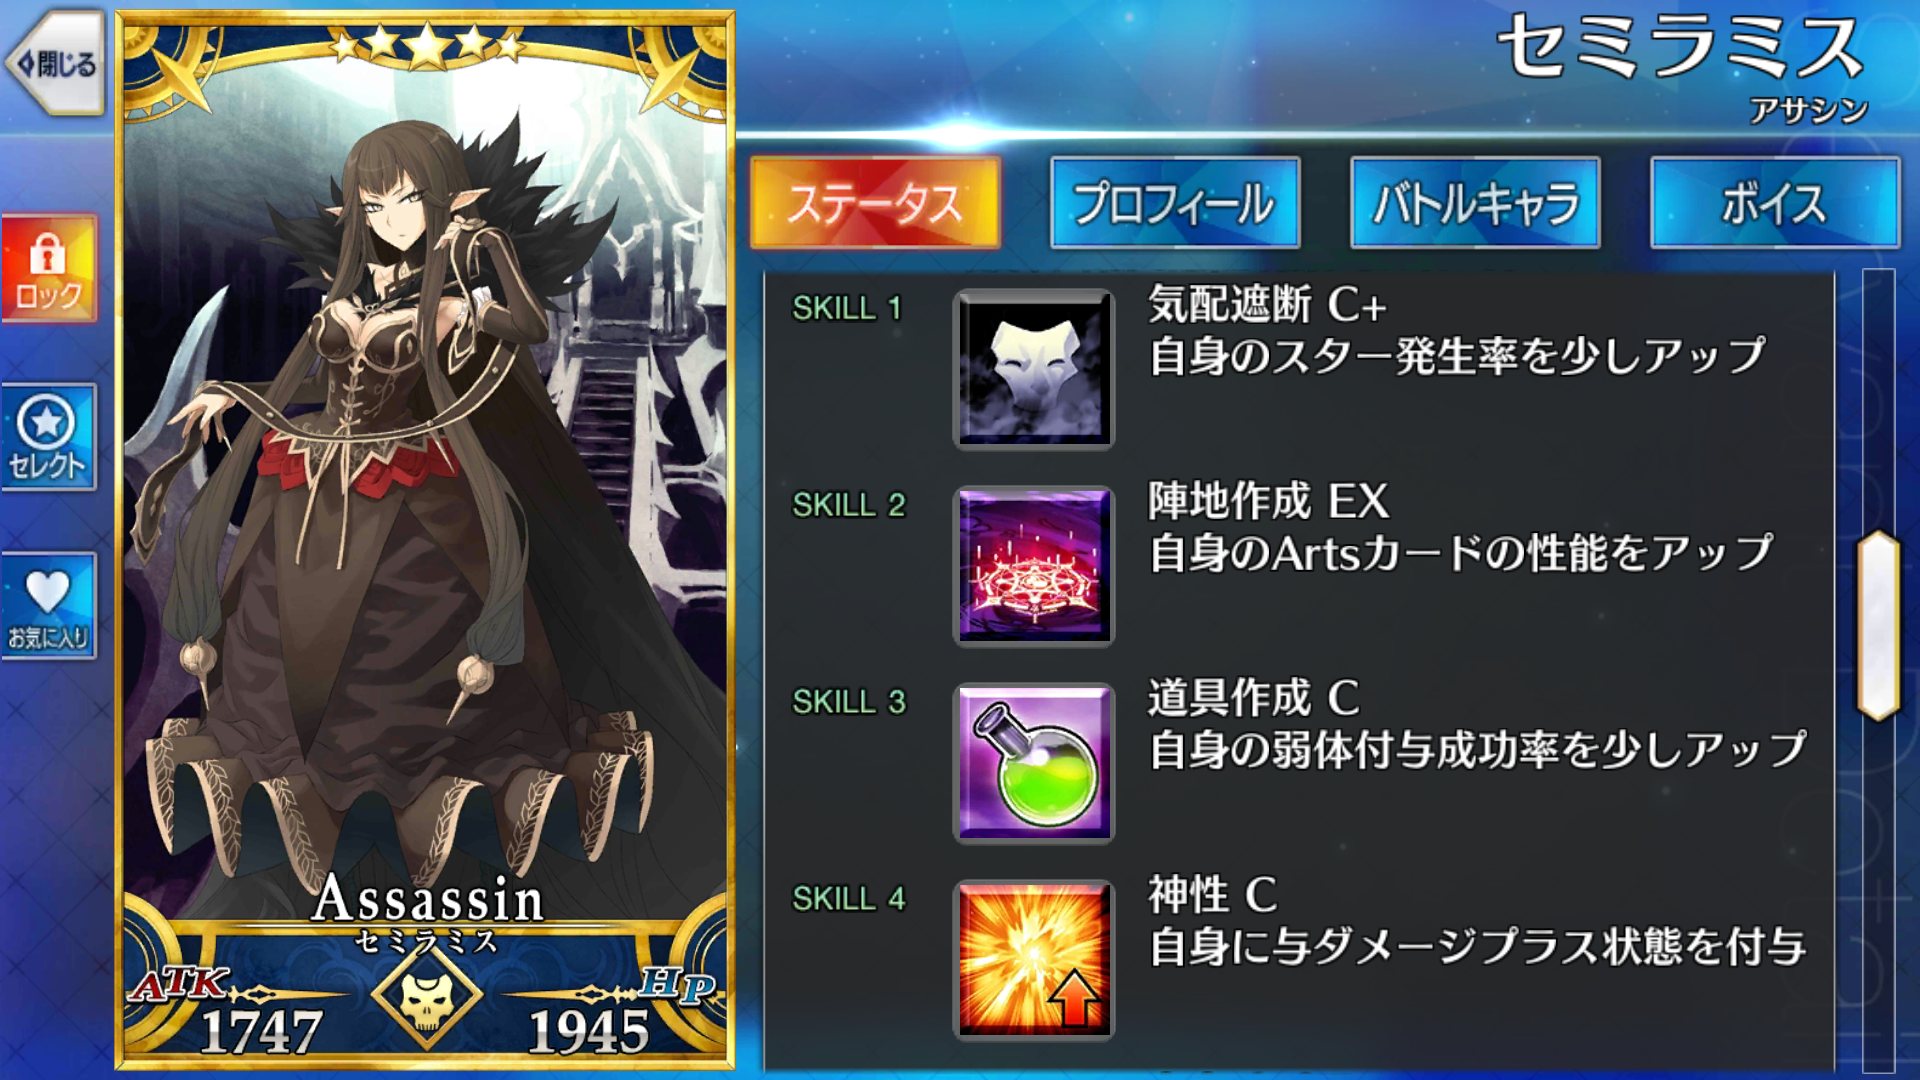The image size is (1920, 1080).
Task: Toggle the お気に入り heart favorite button
Action: click(x=48, y=606)
